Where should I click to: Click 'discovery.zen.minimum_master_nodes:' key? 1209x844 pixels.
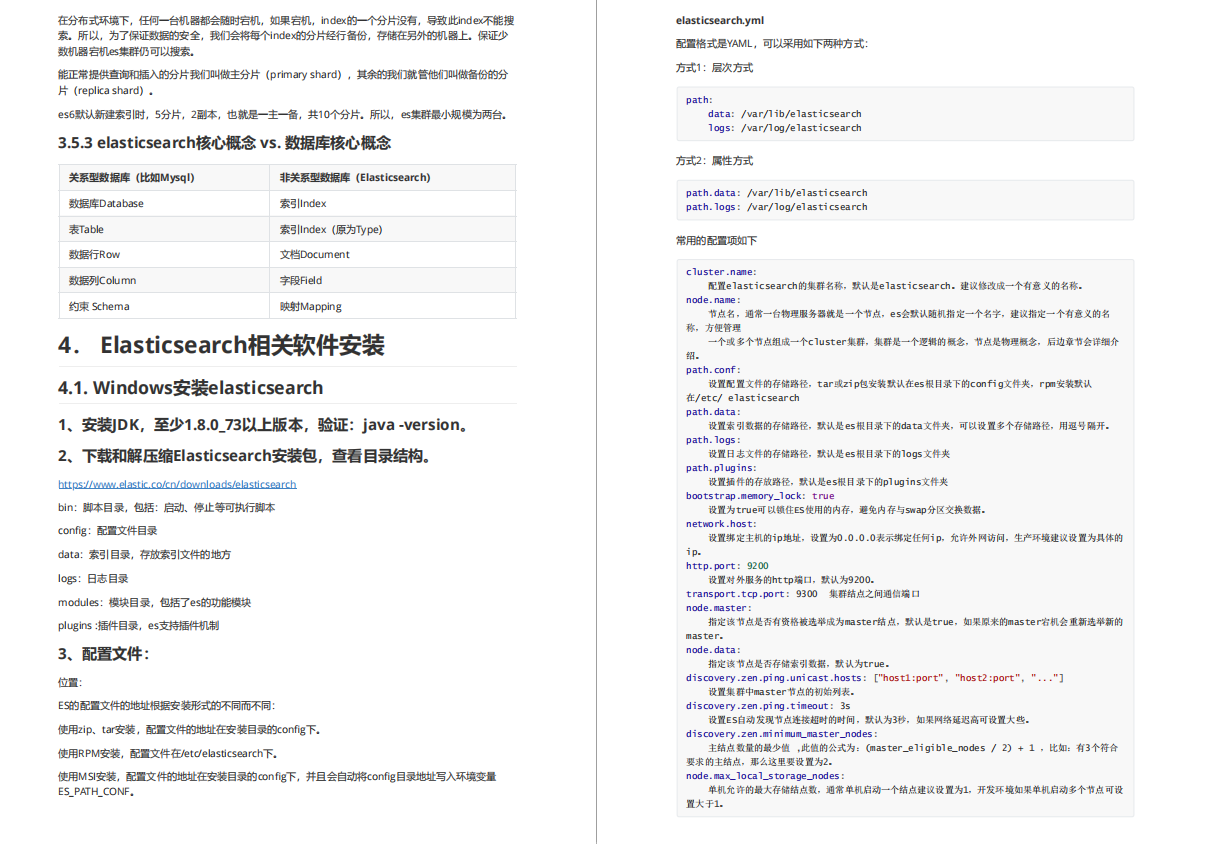[x=782, y=734]
